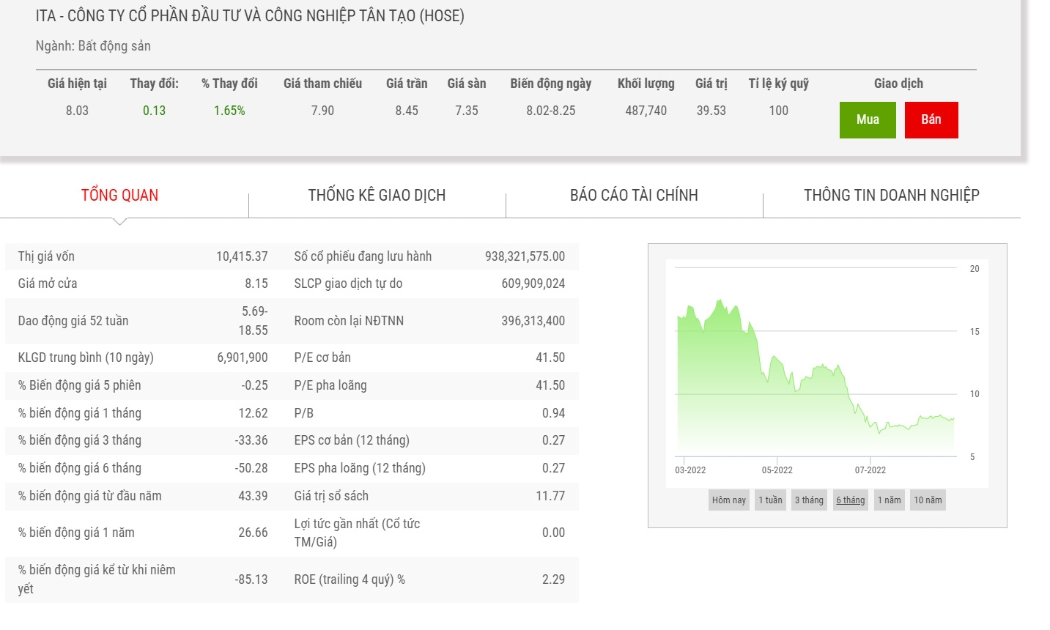1050x630 pixels.
Task: Click the P/E pha loãng label
Action: coord(330,386)
